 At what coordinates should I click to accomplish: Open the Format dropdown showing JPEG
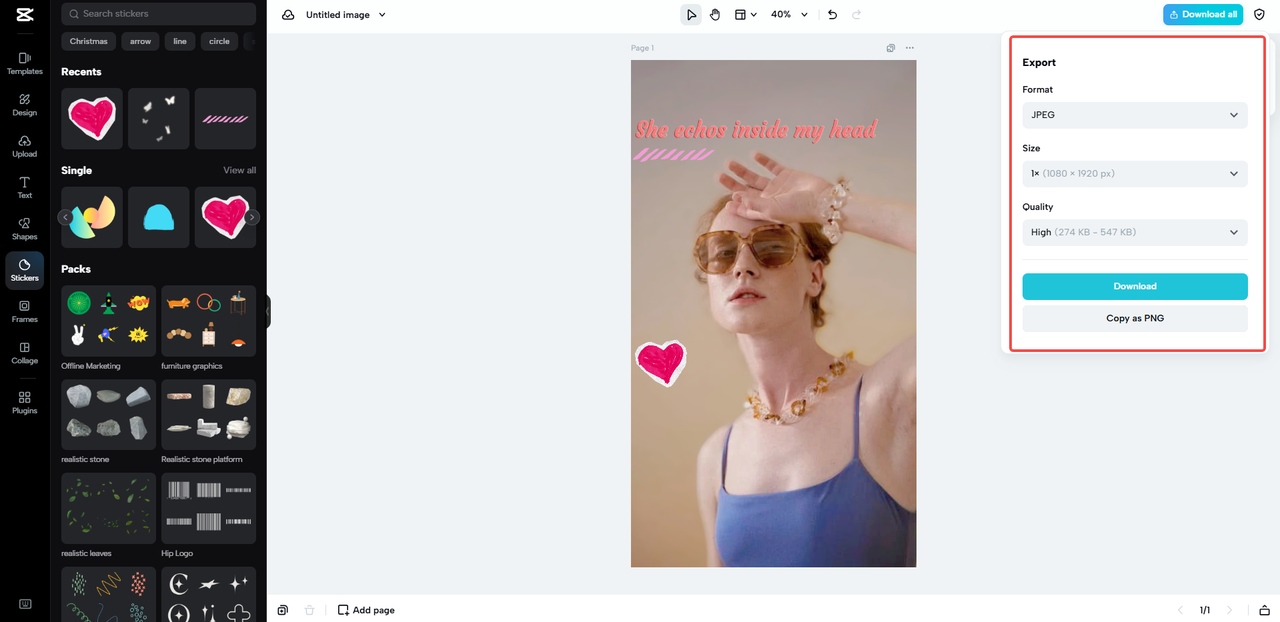coord(1135,115)
